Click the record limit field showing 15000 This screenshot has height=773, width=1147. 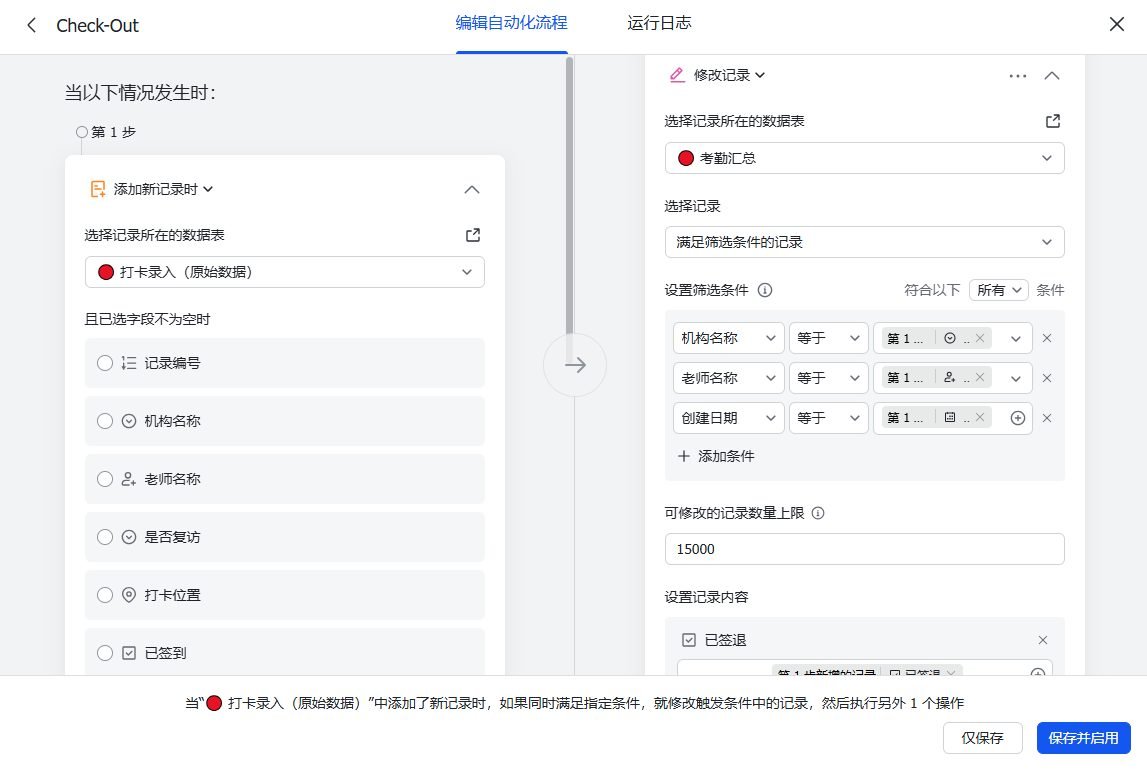864,549
